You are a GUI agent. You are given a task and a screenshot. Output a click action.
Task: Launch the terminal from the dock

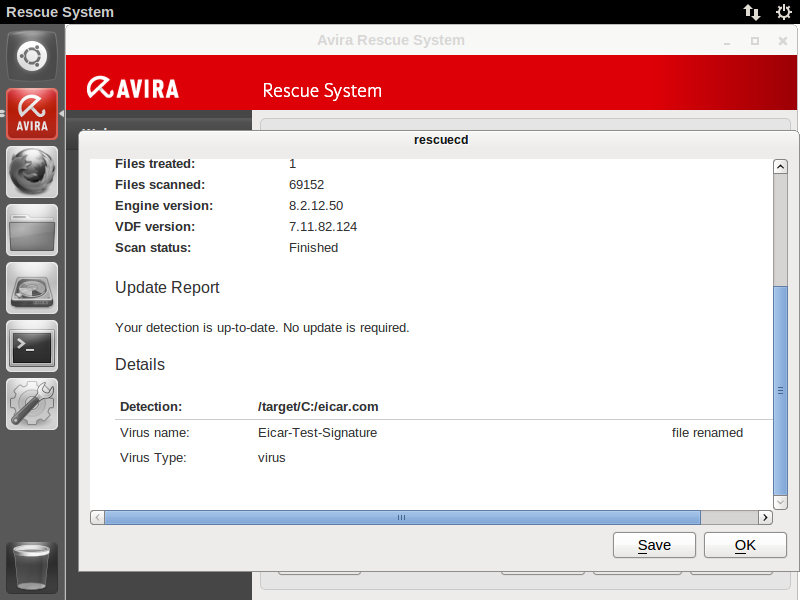[x=32, y=346]
